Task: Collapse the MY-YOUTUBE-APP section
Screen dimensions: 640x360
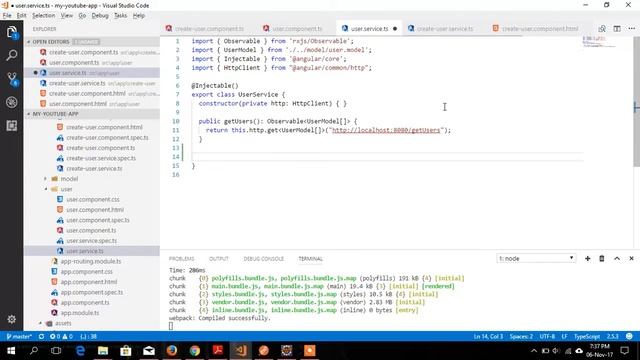Action: tap(55, 114)
